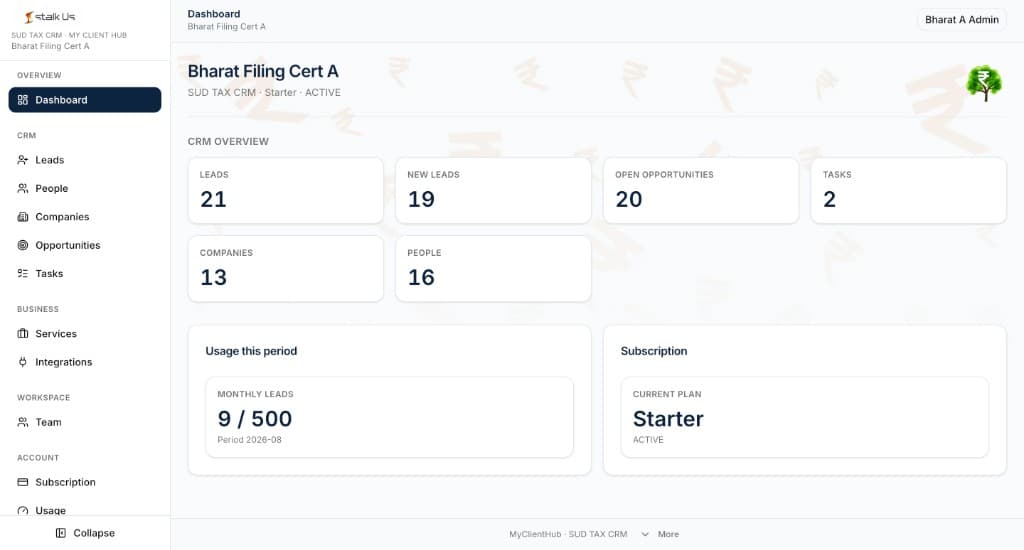This screenshot has height=550, width=1024.
Task: Click the Companies building icon
Action: (x=23, y=217)
